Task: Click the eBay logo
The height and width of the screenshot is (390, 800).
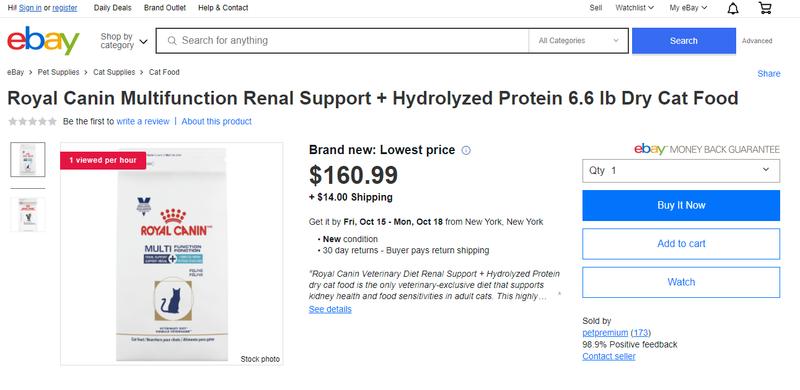Action: click(43, 40)
